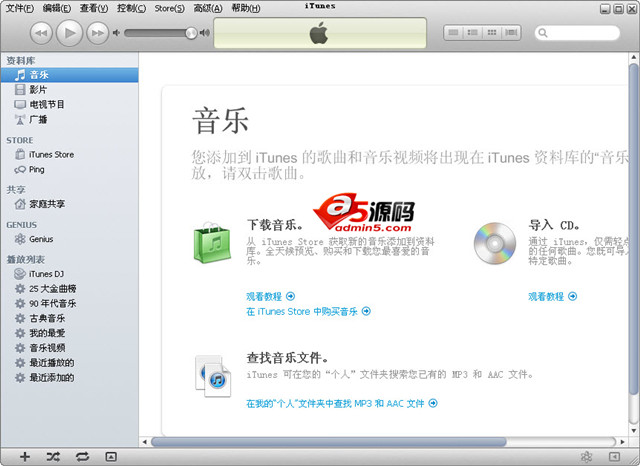Click the add playlist plus button
Screen dimensions: 640x466
click(x=25, y=457)
